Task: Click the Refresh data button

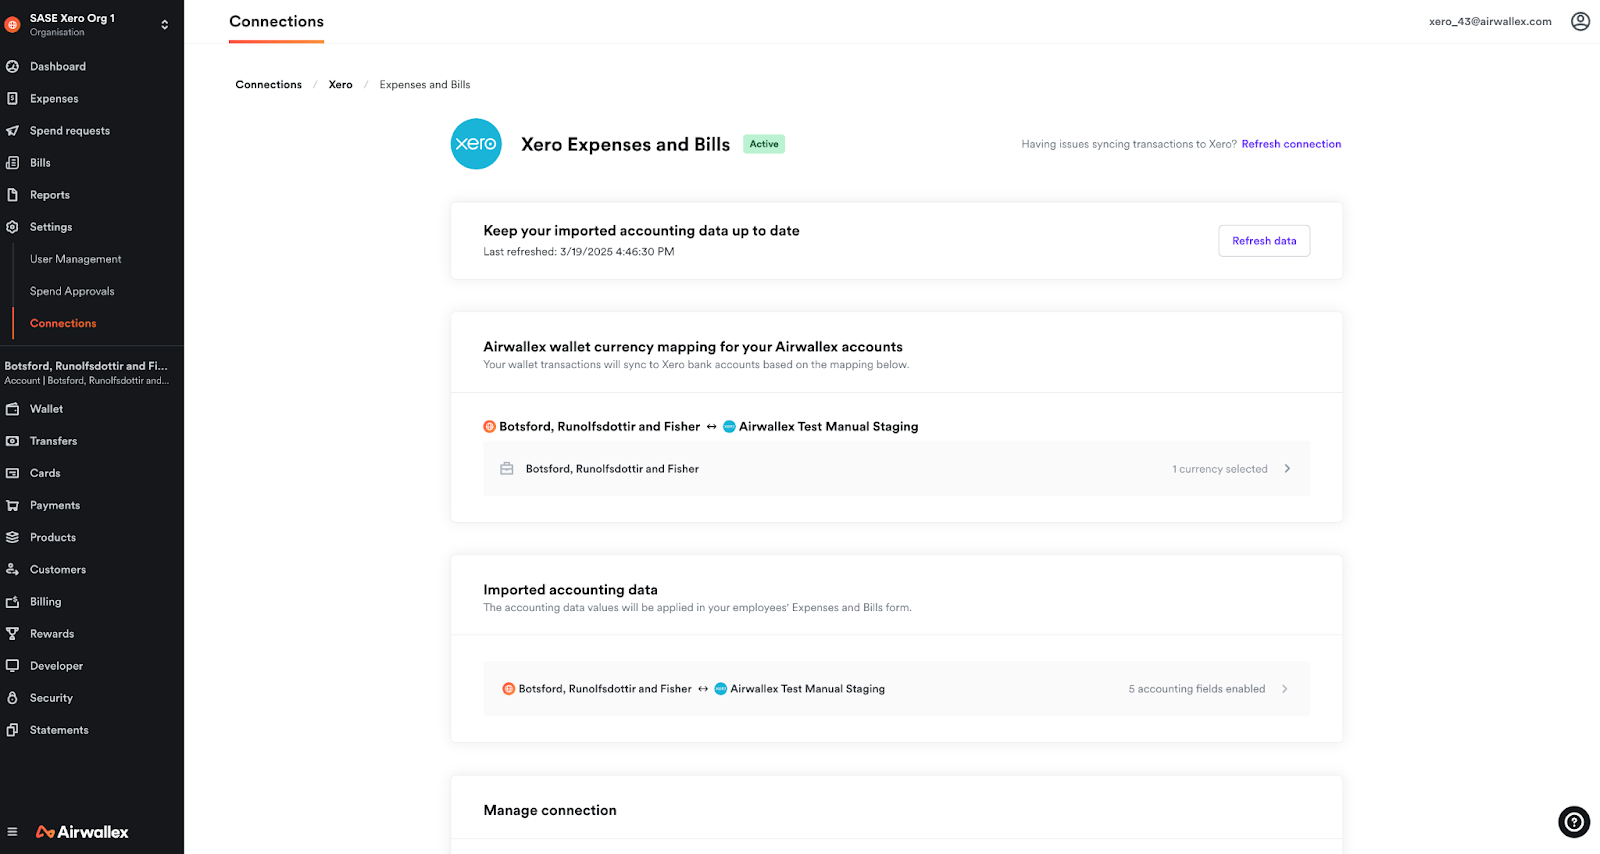Action: pyautogui.click(x=1264, y=241)
